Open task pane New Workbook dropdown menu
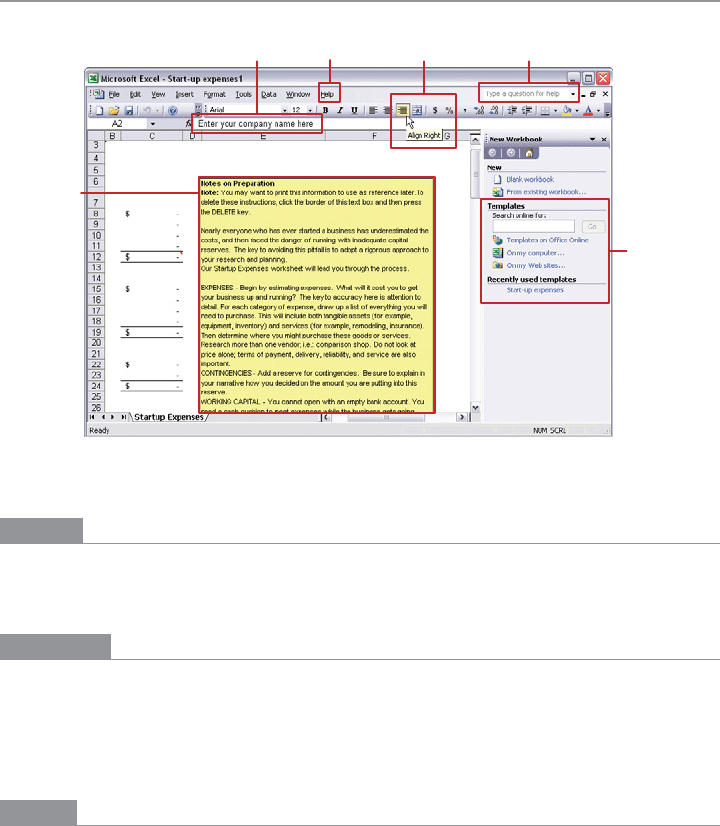The image size is (720, 826). point(593,140)
